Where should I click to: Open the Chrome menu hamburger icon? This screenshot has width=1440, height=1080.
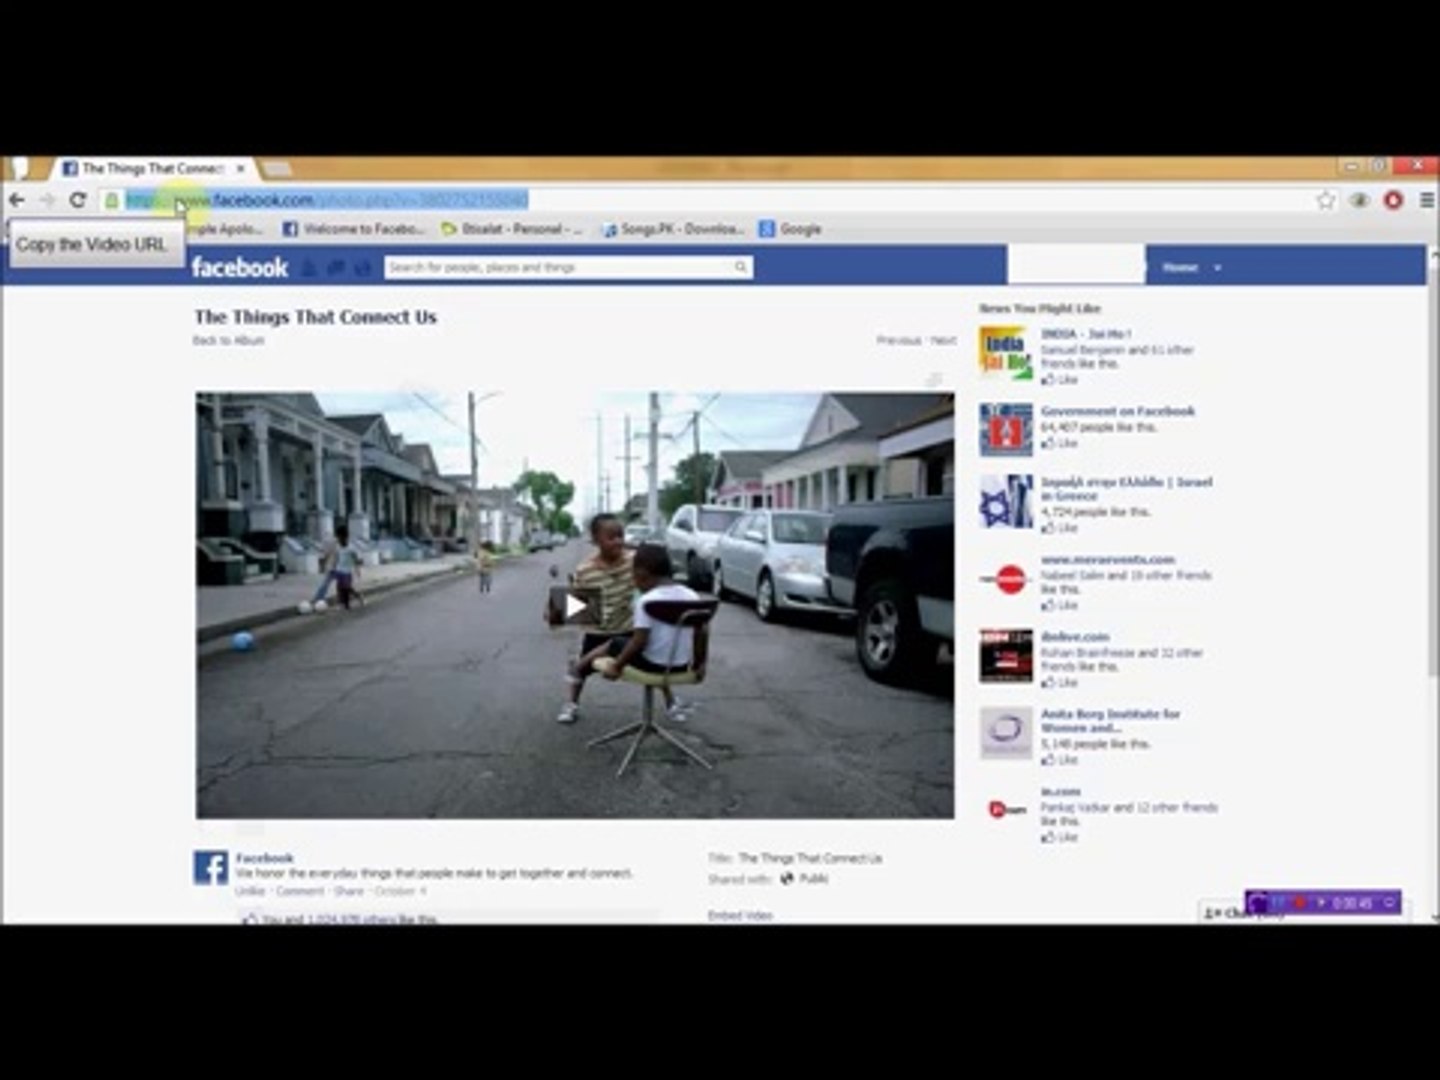1427,200
